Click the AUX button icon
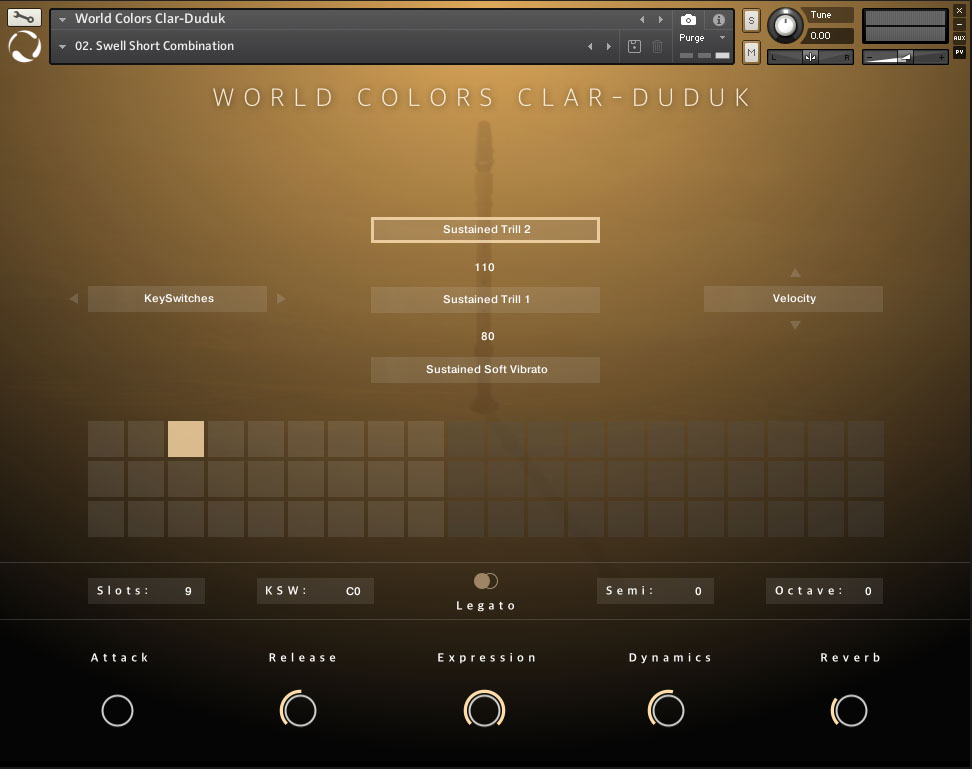 coord(959,38)
